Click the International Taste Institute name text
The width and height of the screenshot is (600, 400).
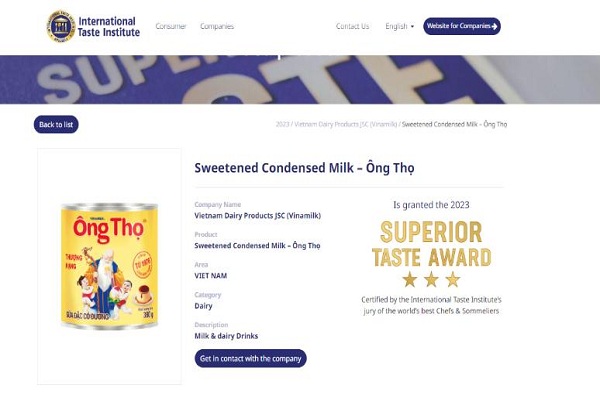coord(108,26)
